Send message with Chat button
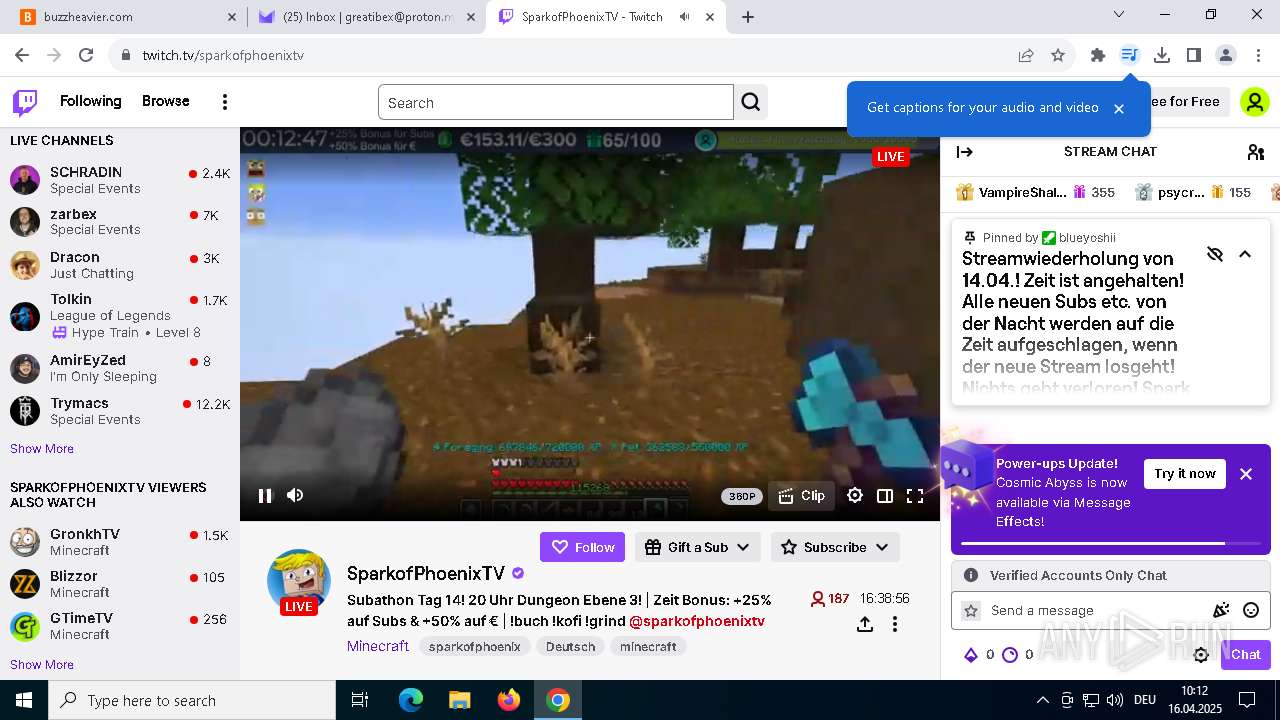The height and width of the screenshot is (720, 1280). (1246, 655)
